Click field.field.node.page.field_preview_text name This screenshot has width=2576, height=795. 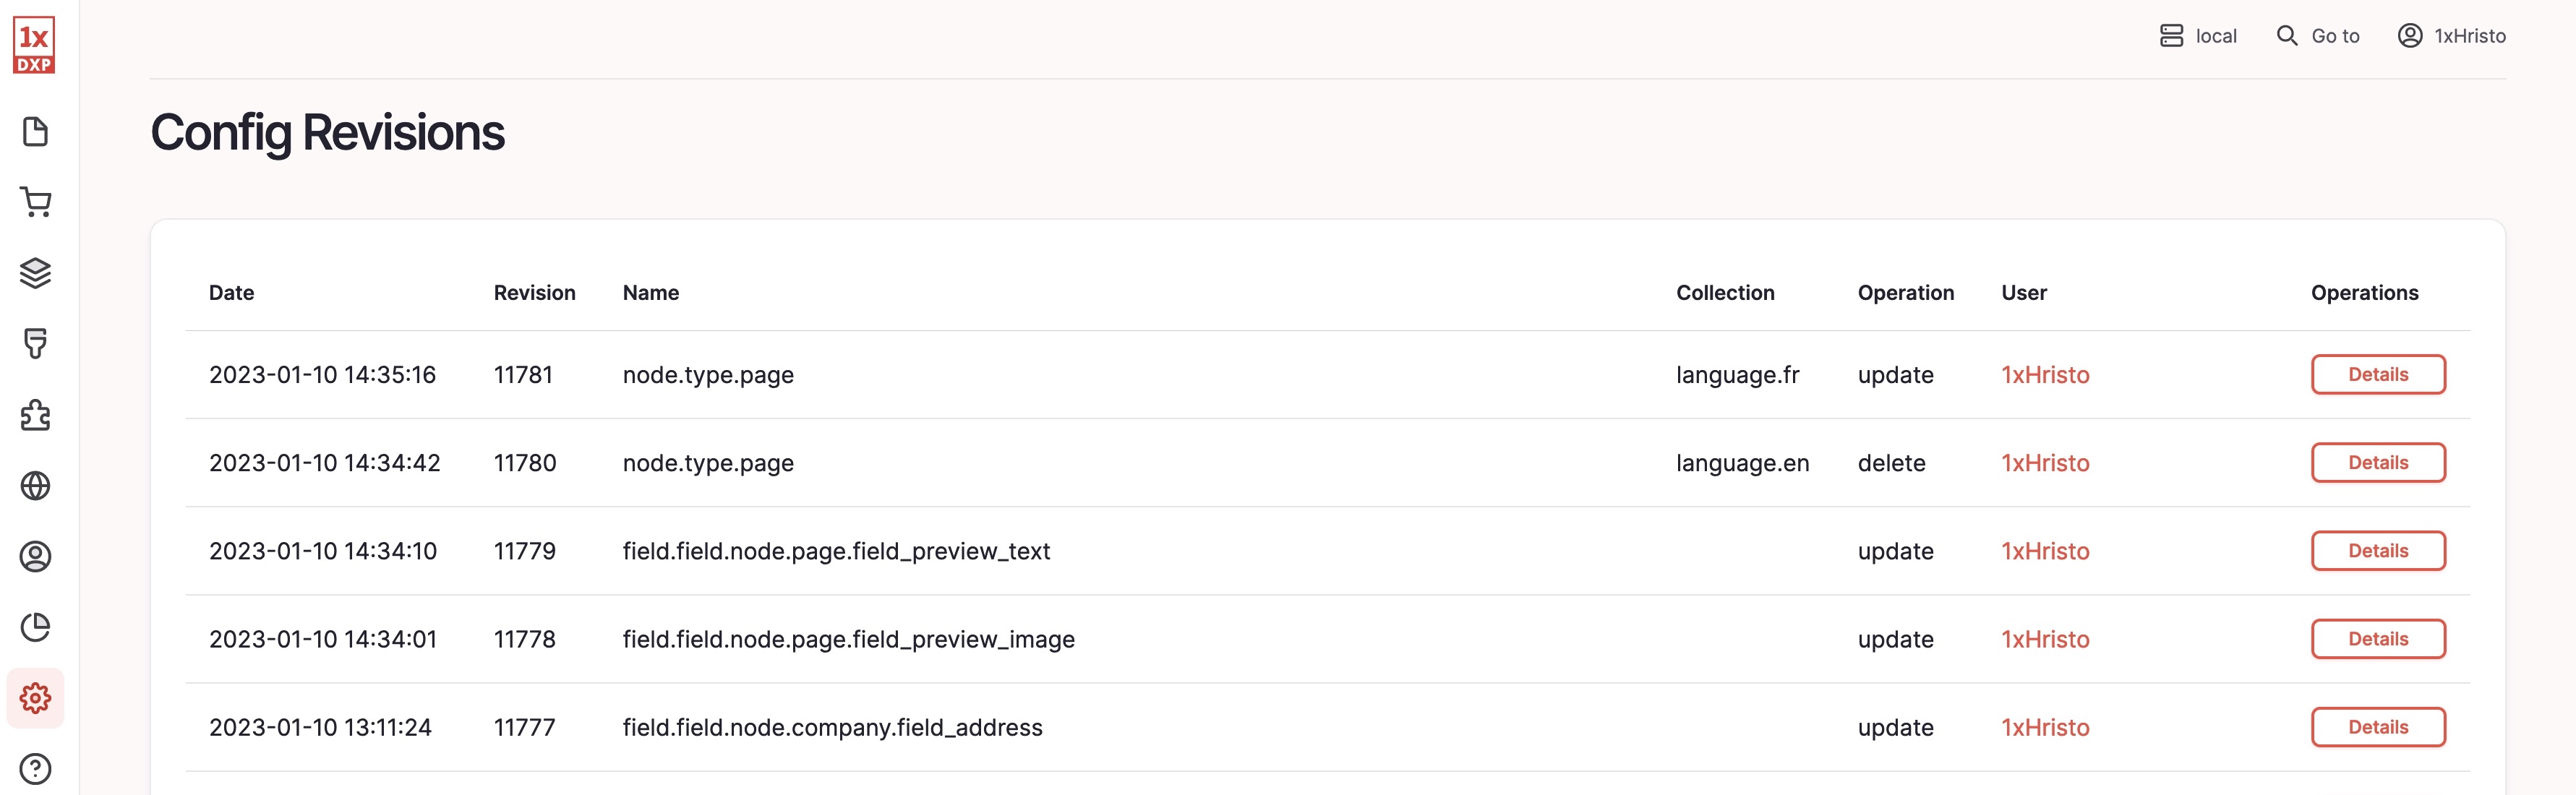pos(836,551)
